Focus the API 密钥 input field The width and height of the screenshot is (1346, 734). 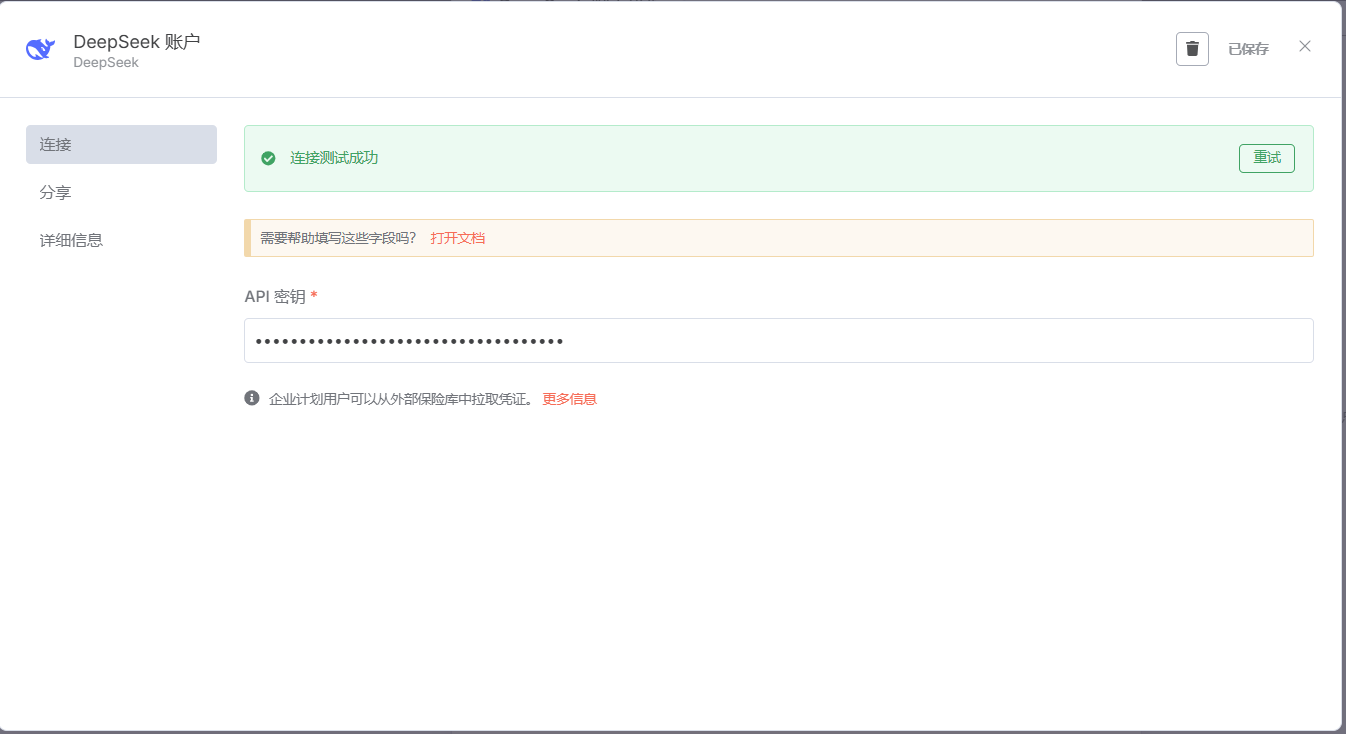pyautogui.click(x=778, y=340)
